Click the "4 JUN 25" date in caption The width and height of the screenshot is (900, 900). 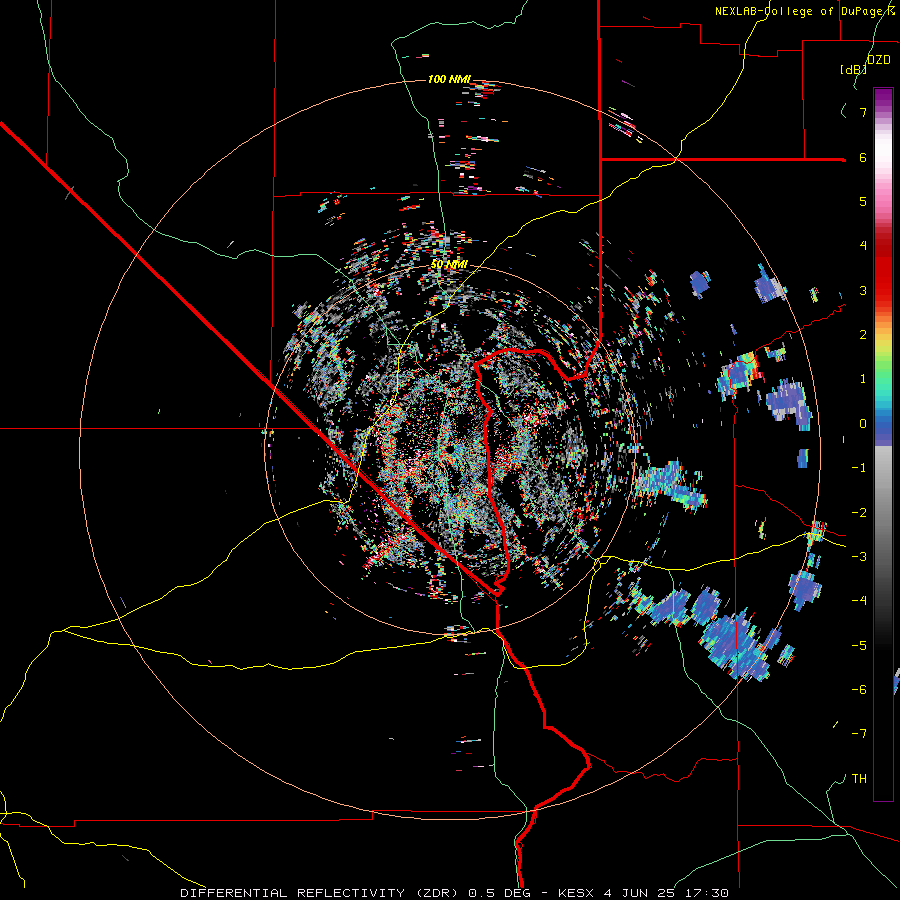pos(639,893)
